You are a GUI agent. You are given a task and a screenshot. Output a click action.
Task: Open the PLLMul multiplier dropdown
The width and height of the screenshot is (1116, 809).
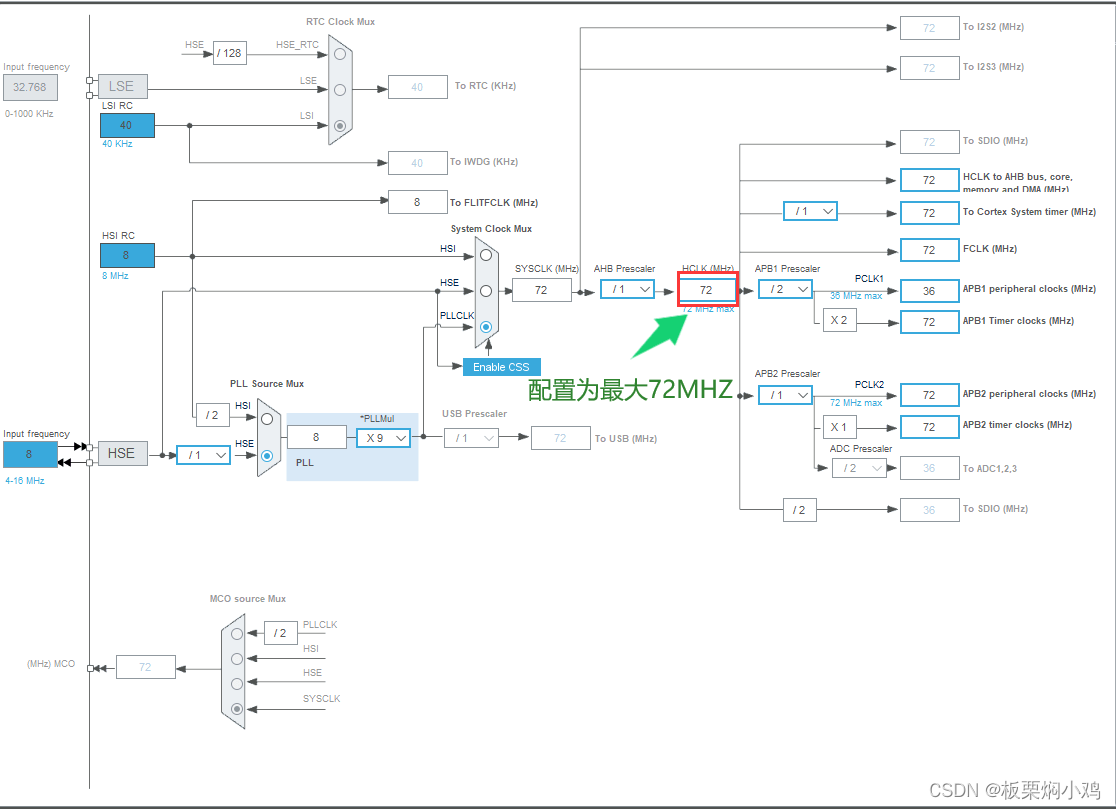point(383,437)
